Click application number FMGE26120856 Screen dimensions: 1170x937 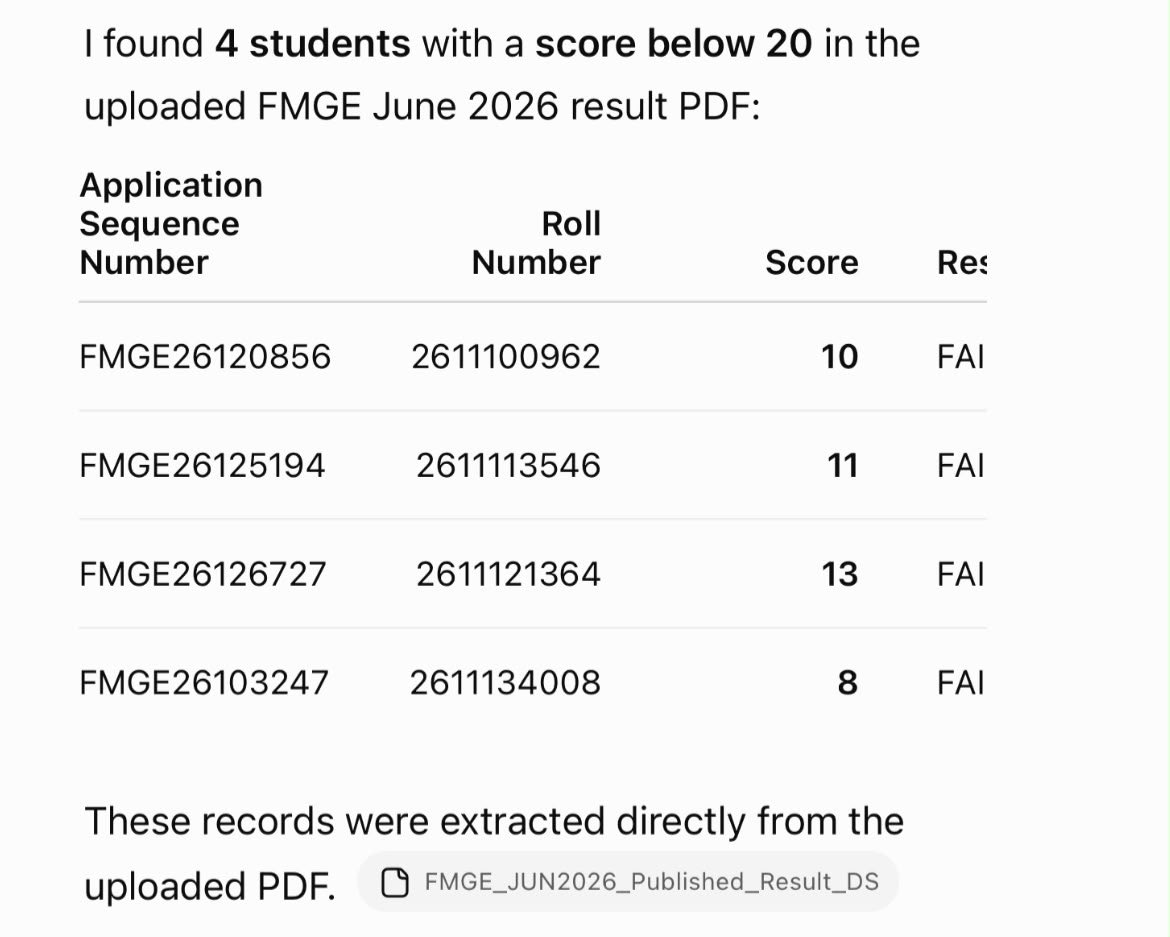tap(205, 357)
